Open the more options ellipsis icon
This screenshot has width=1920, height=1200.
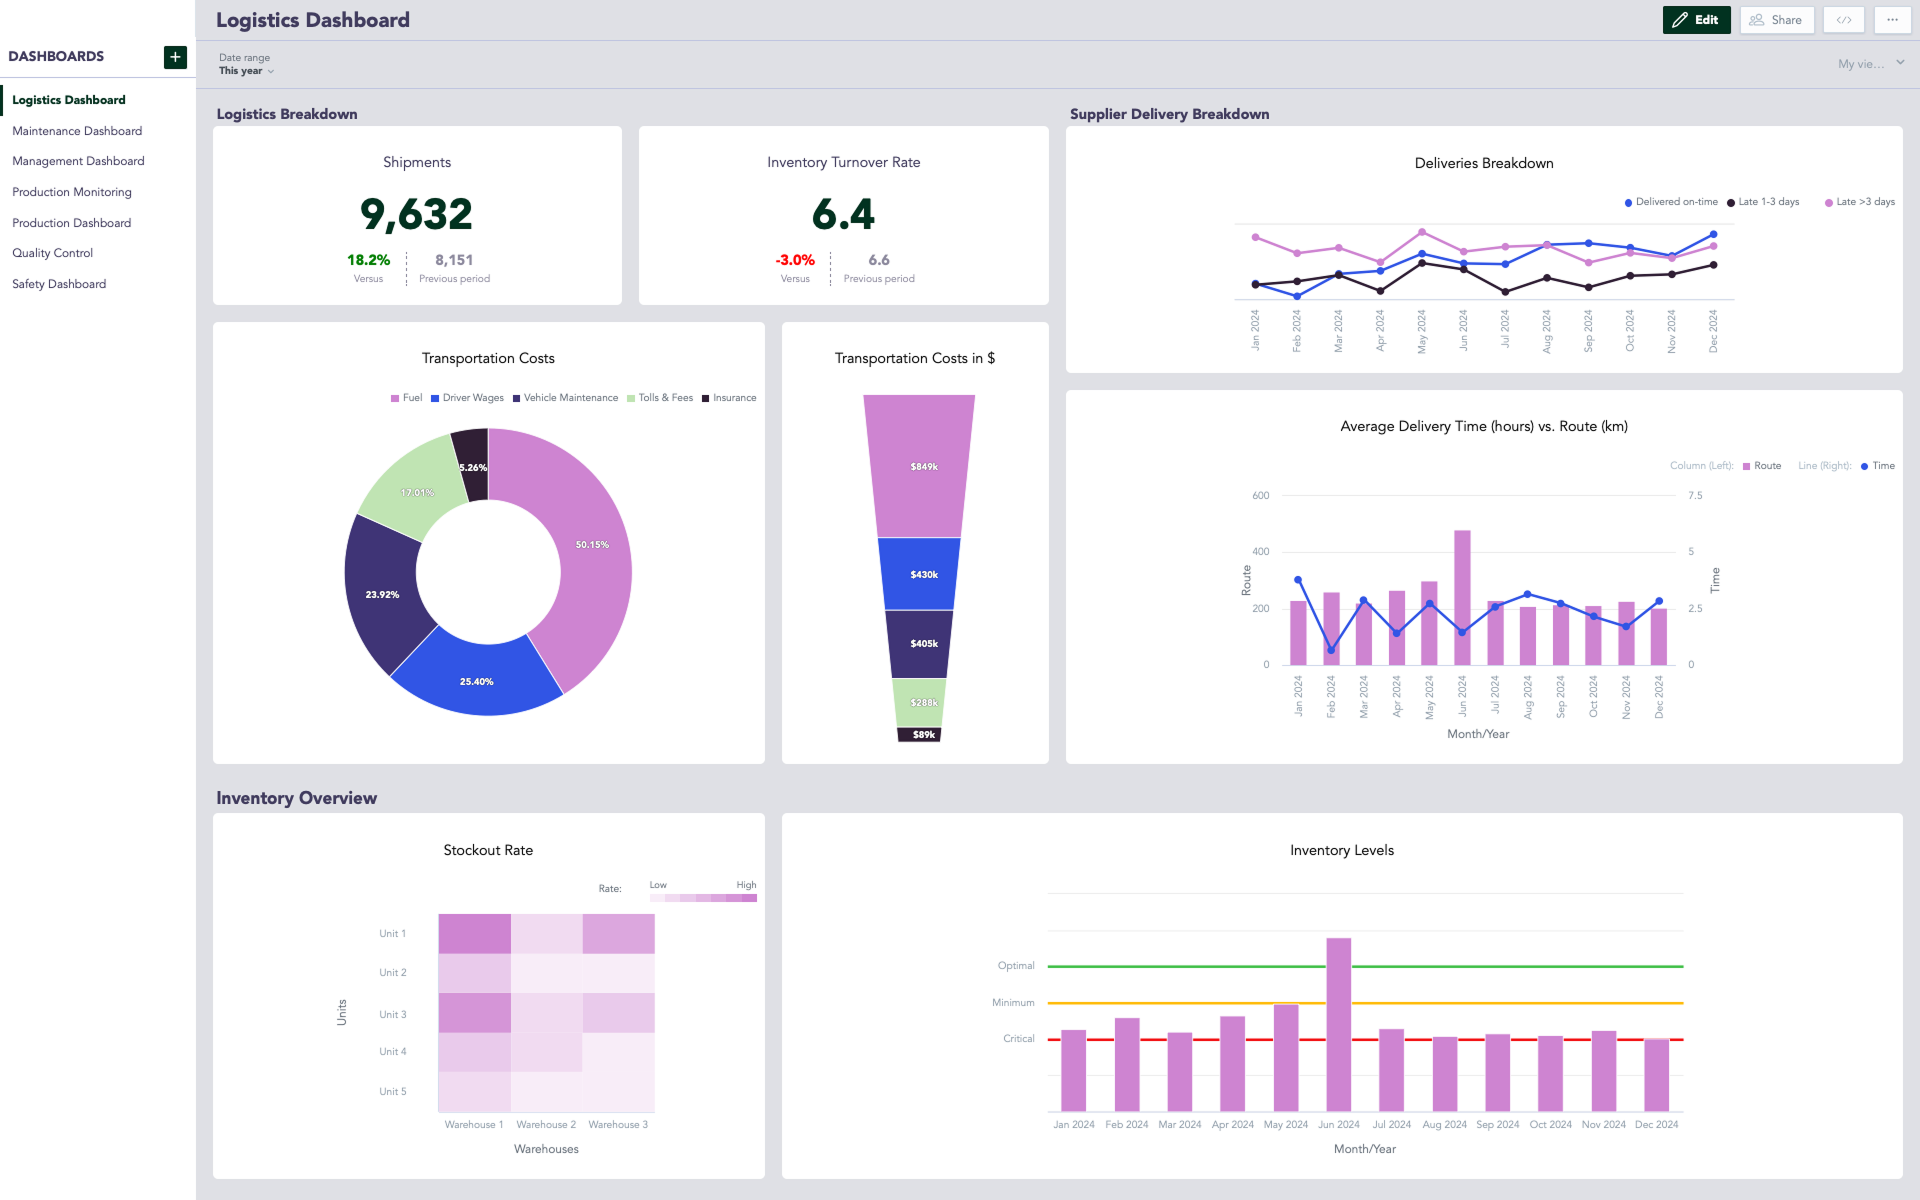point(1892,19)
